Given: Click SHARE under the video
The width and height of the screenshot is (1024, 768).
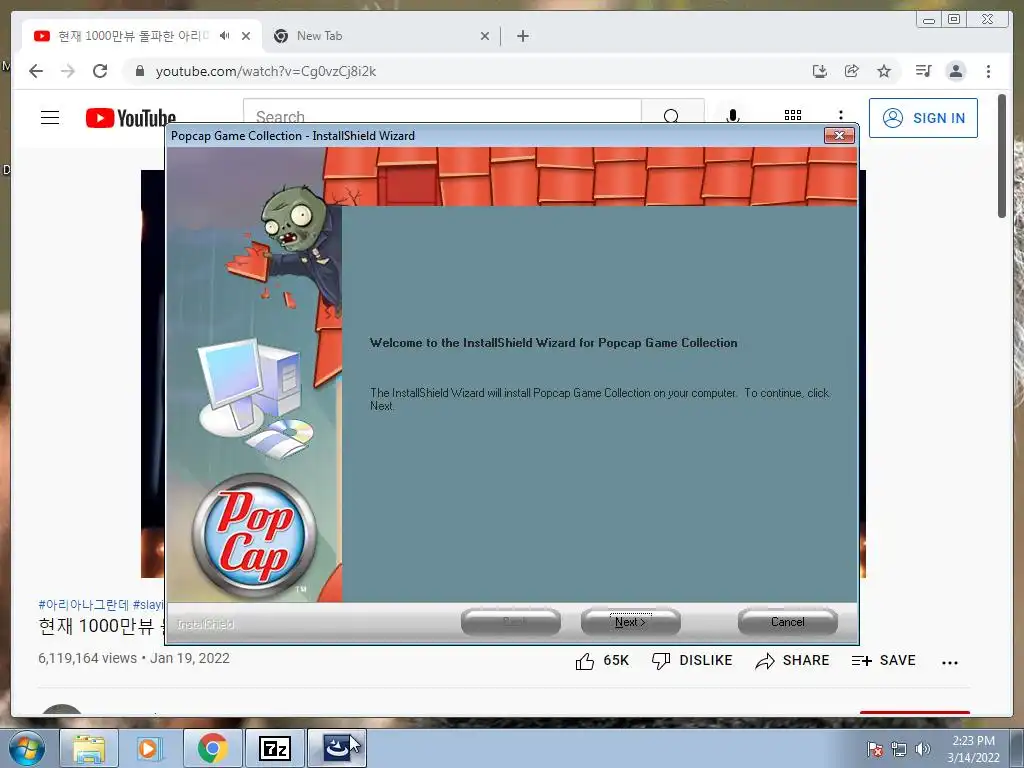Looking at the screenshot, I should pos(792,661).
